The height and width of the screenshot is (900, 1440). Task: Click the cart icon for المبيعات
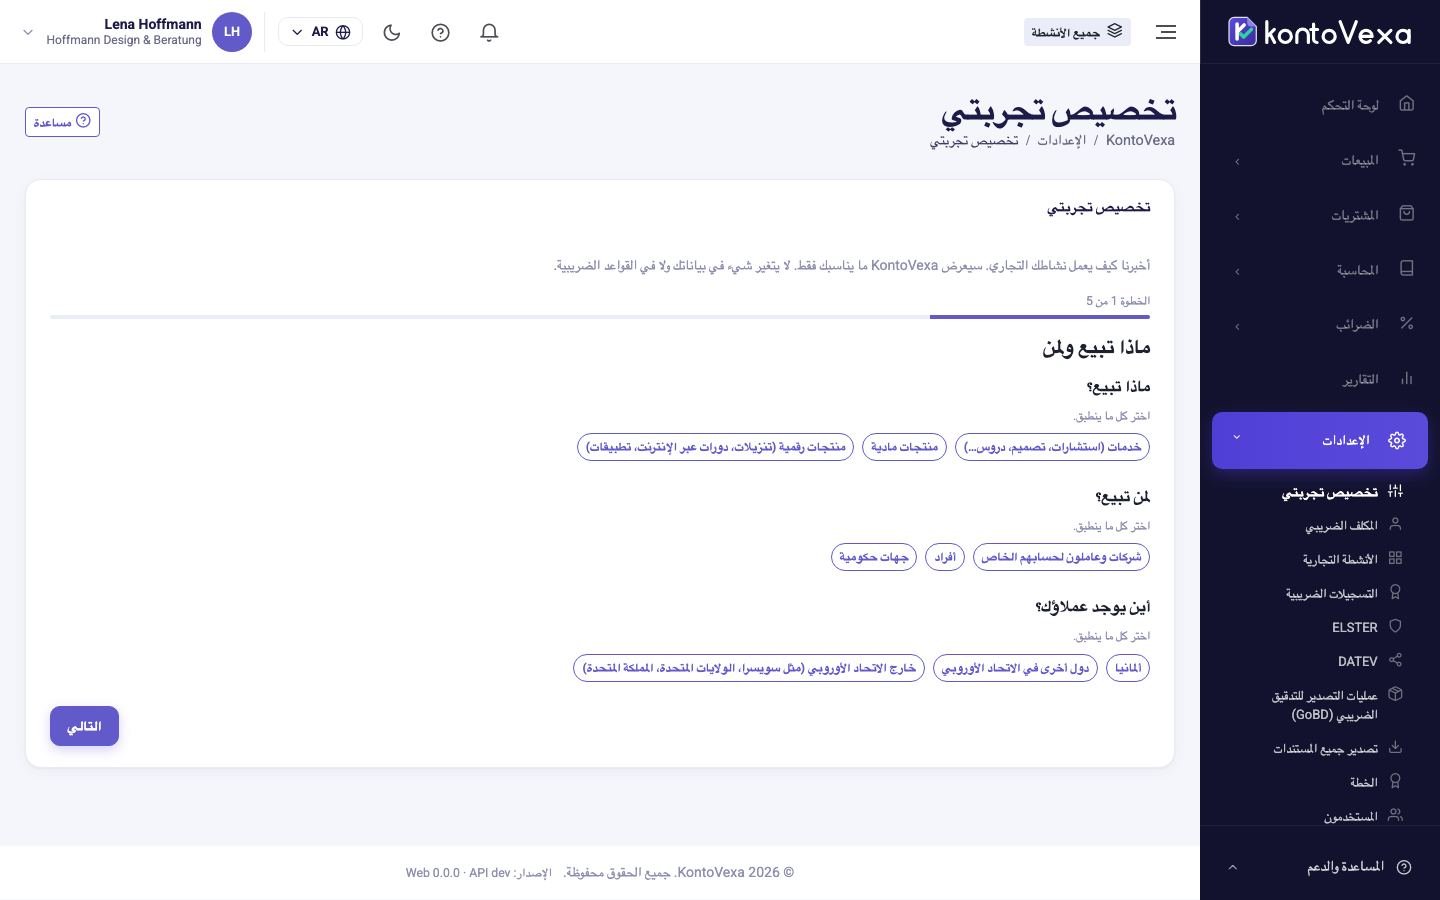[x=1407, y=159]
